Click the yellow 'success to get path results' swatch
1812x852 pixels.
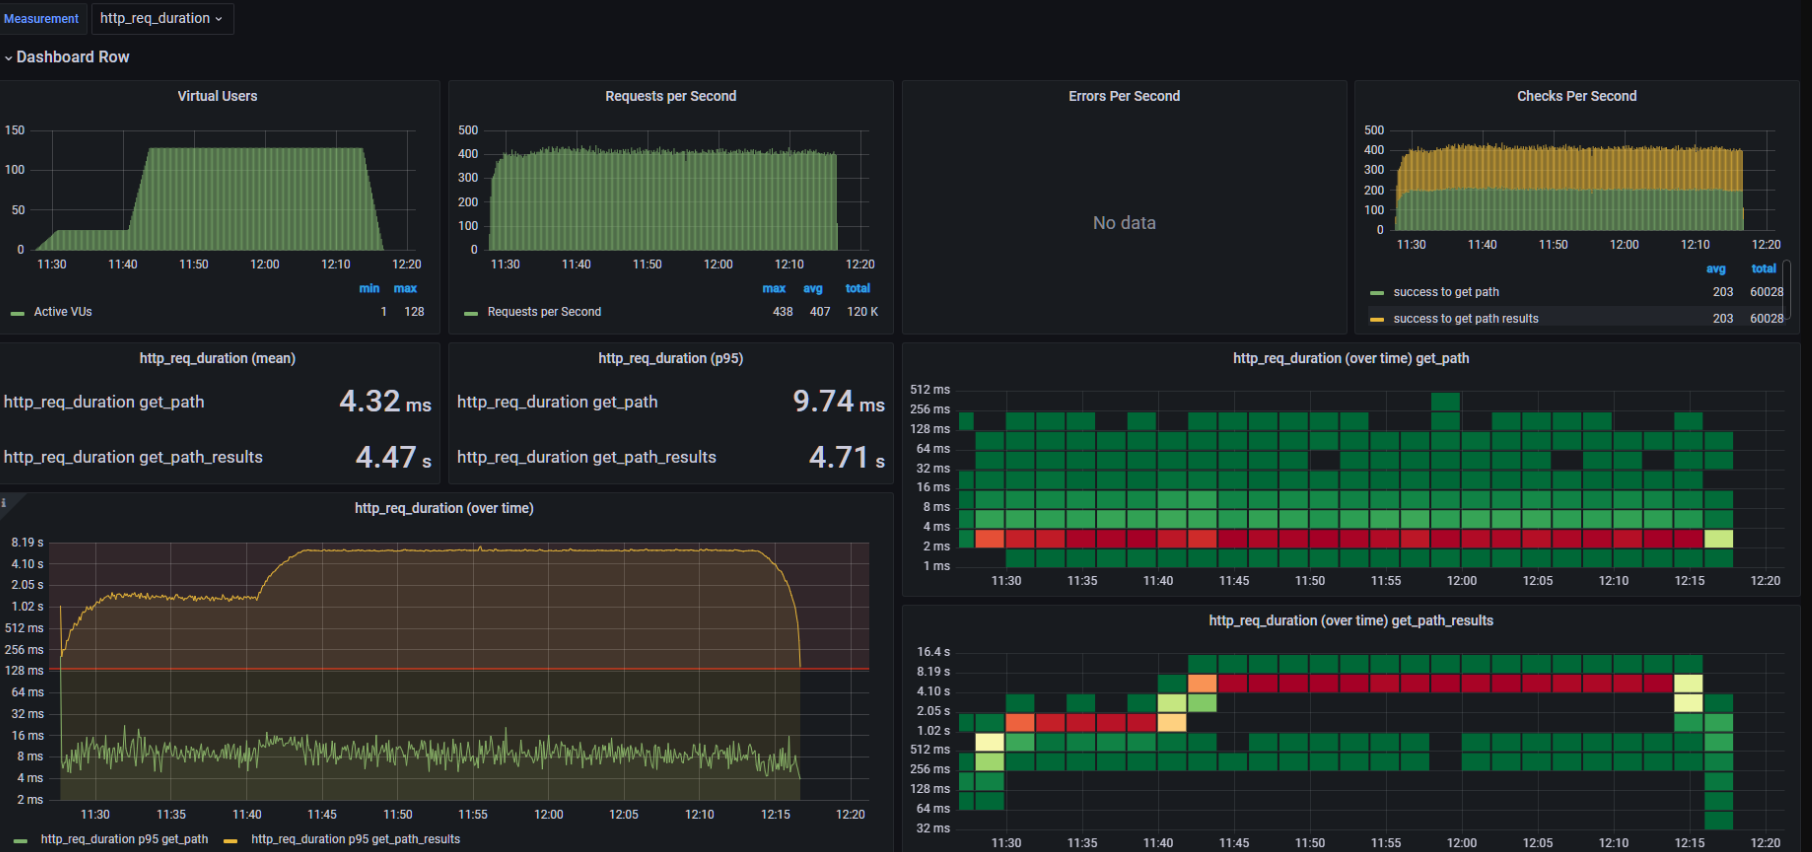point(1377,319)
